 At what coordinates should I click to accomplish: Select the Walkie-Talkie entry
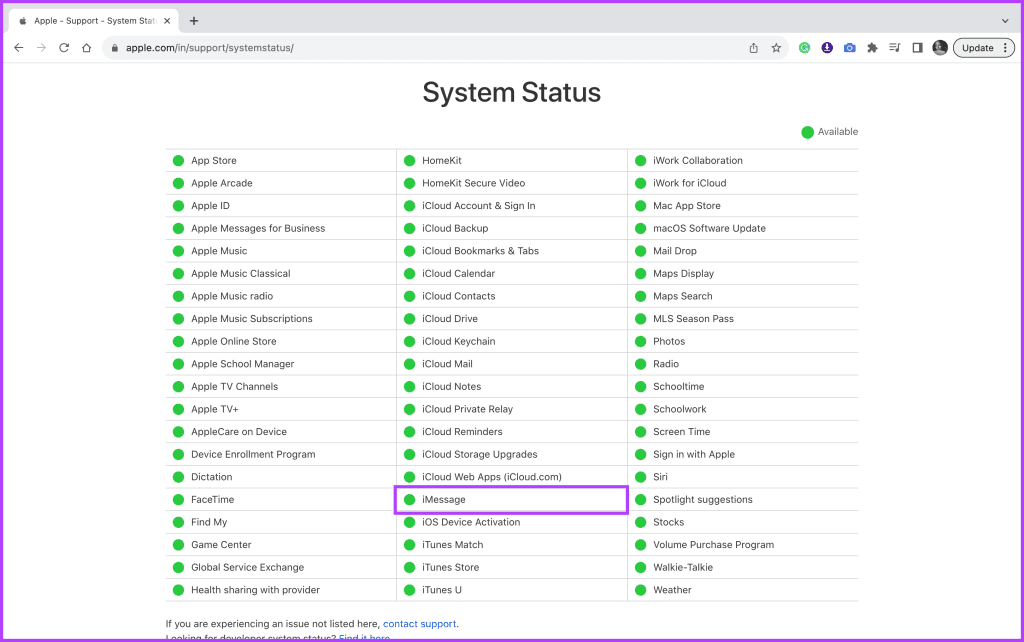(x=683, y=568)
